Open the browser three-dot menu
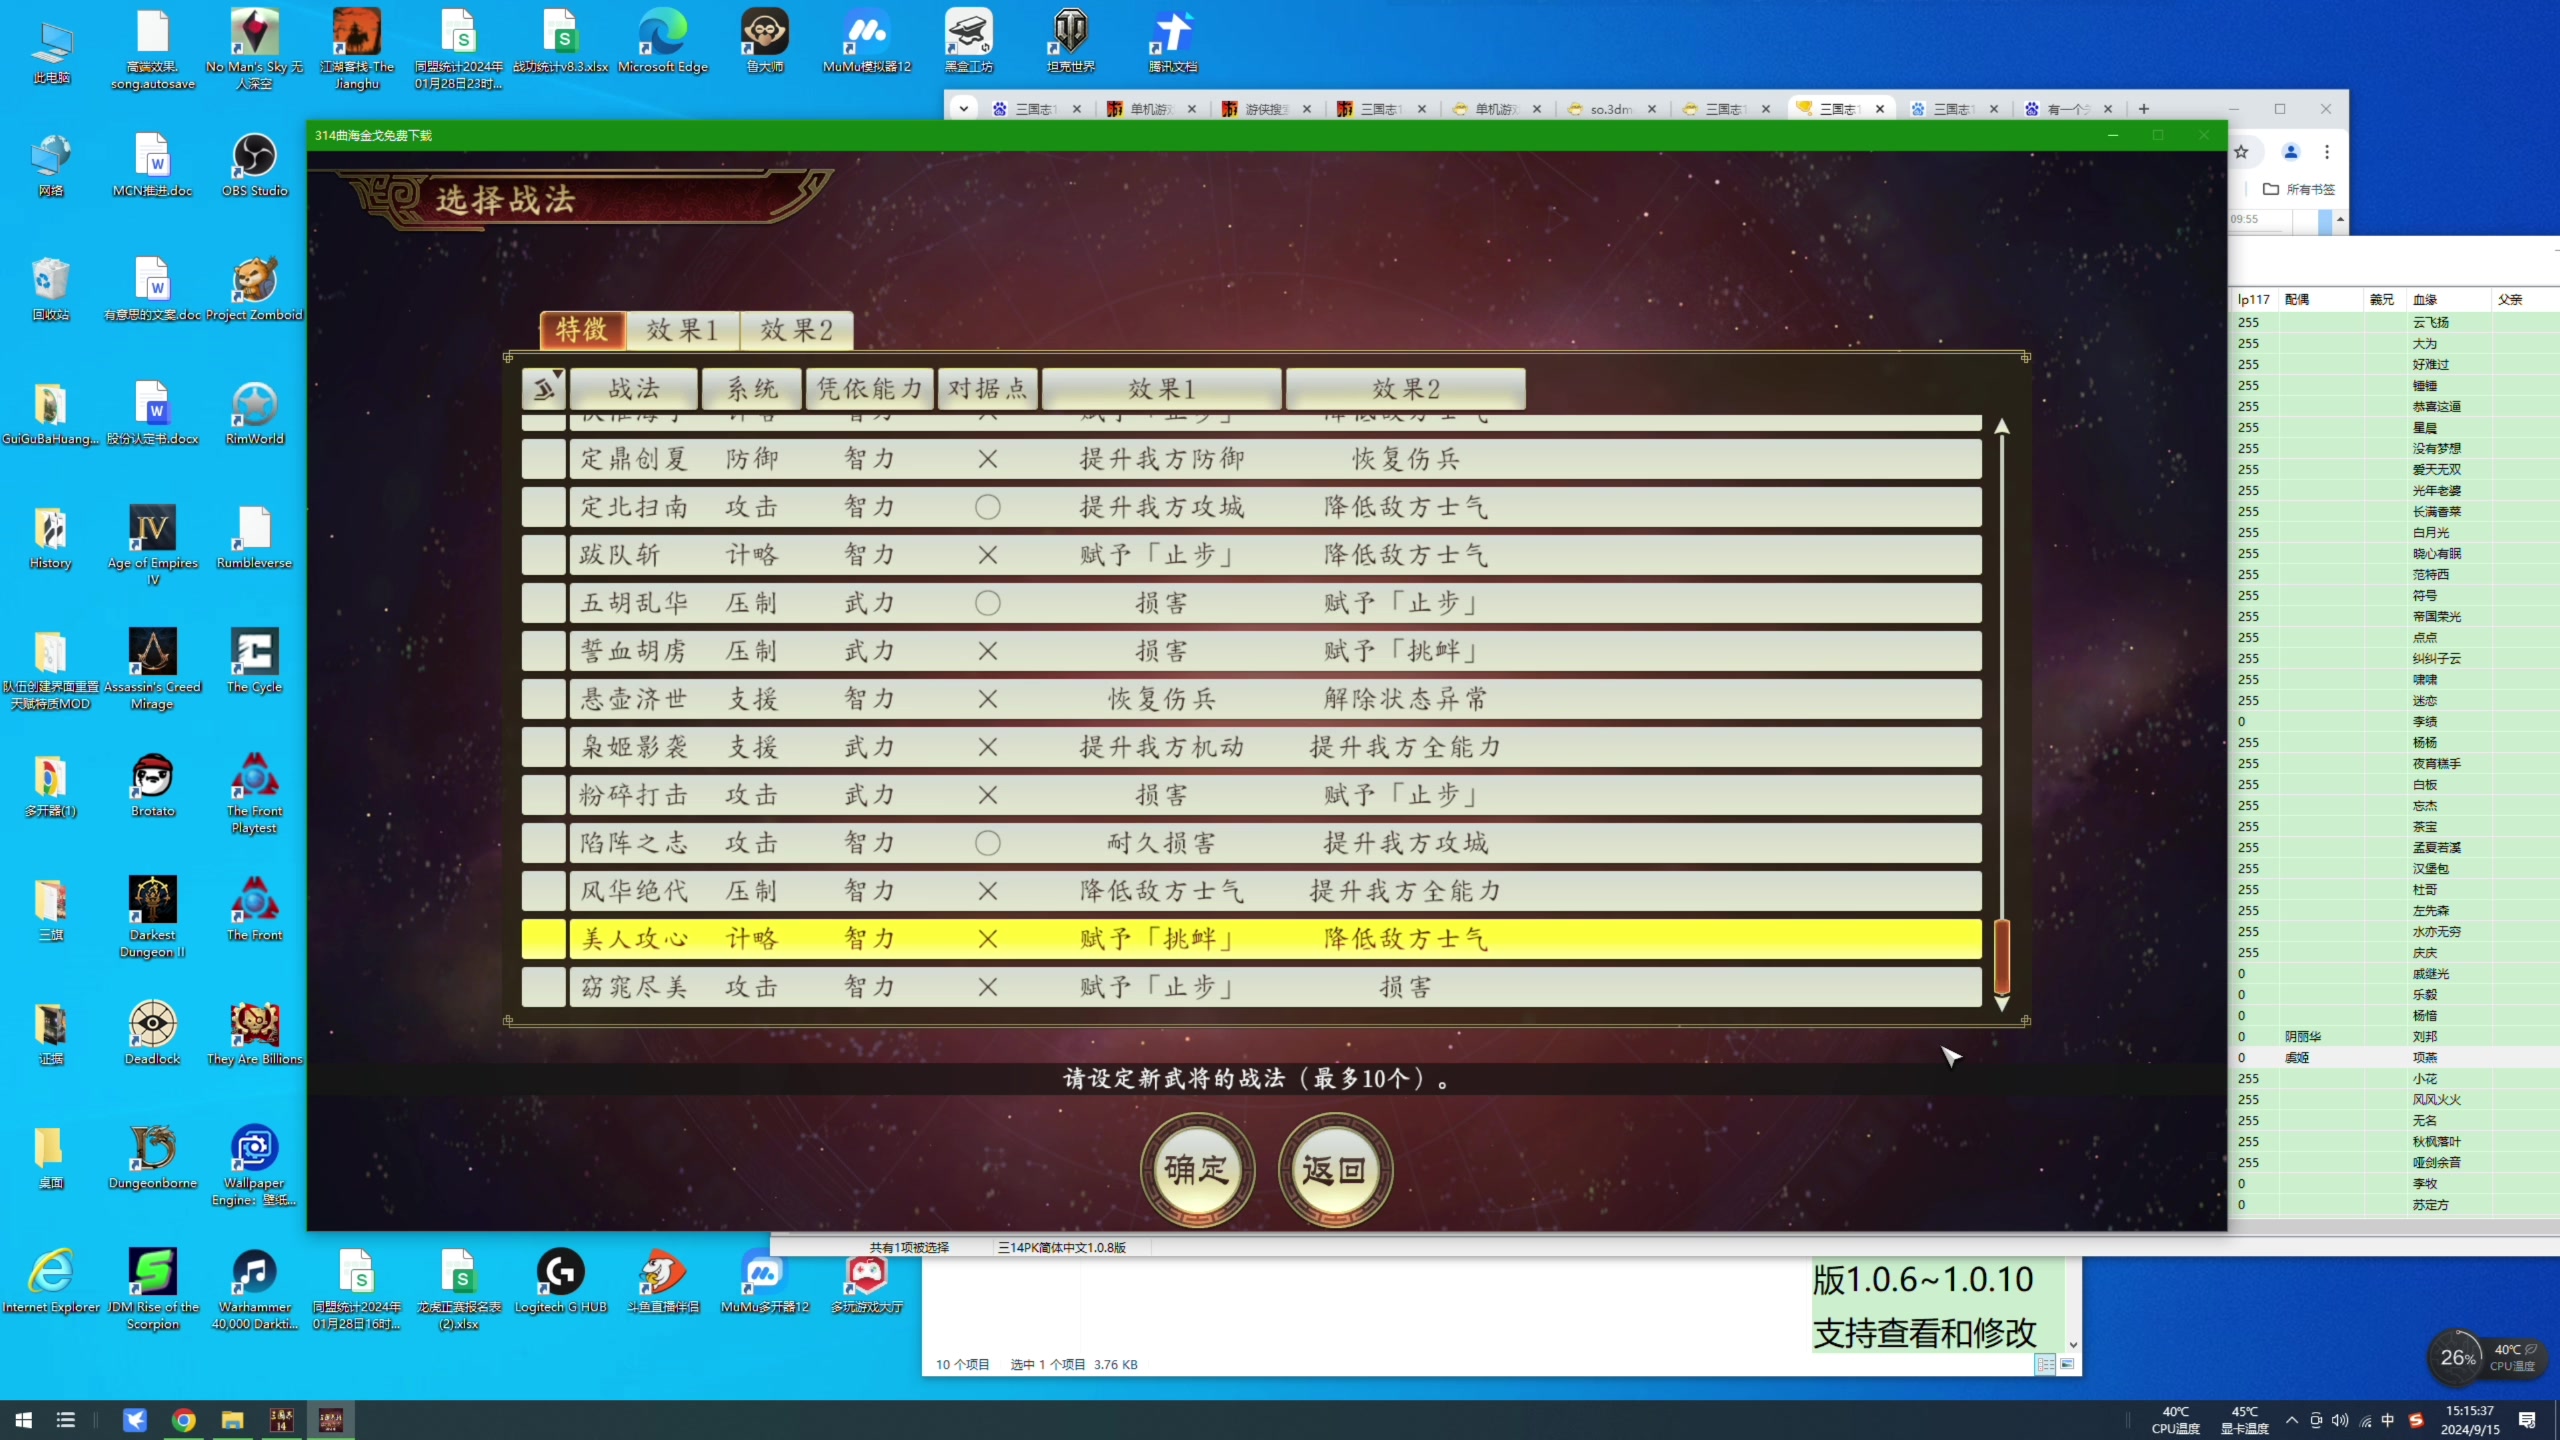 (x=2327, y=152)
